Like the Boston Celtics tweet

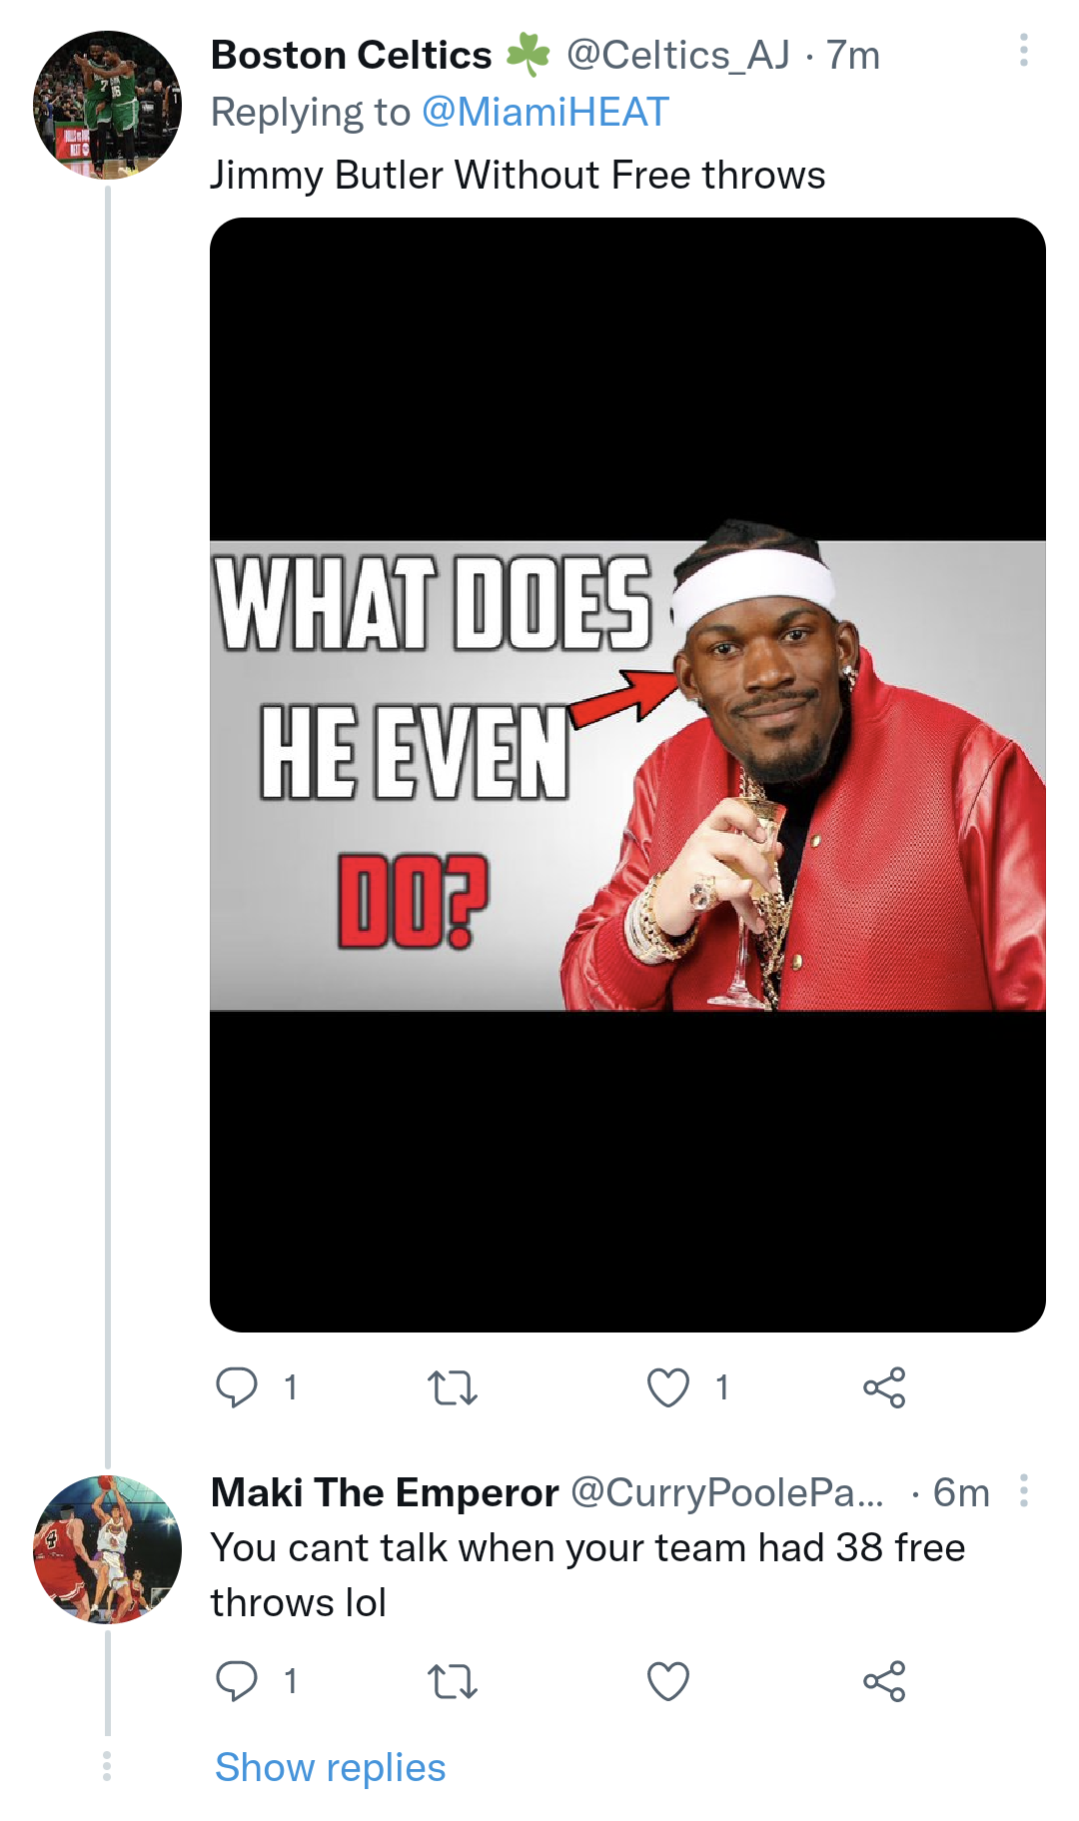tap(668, 1387)
